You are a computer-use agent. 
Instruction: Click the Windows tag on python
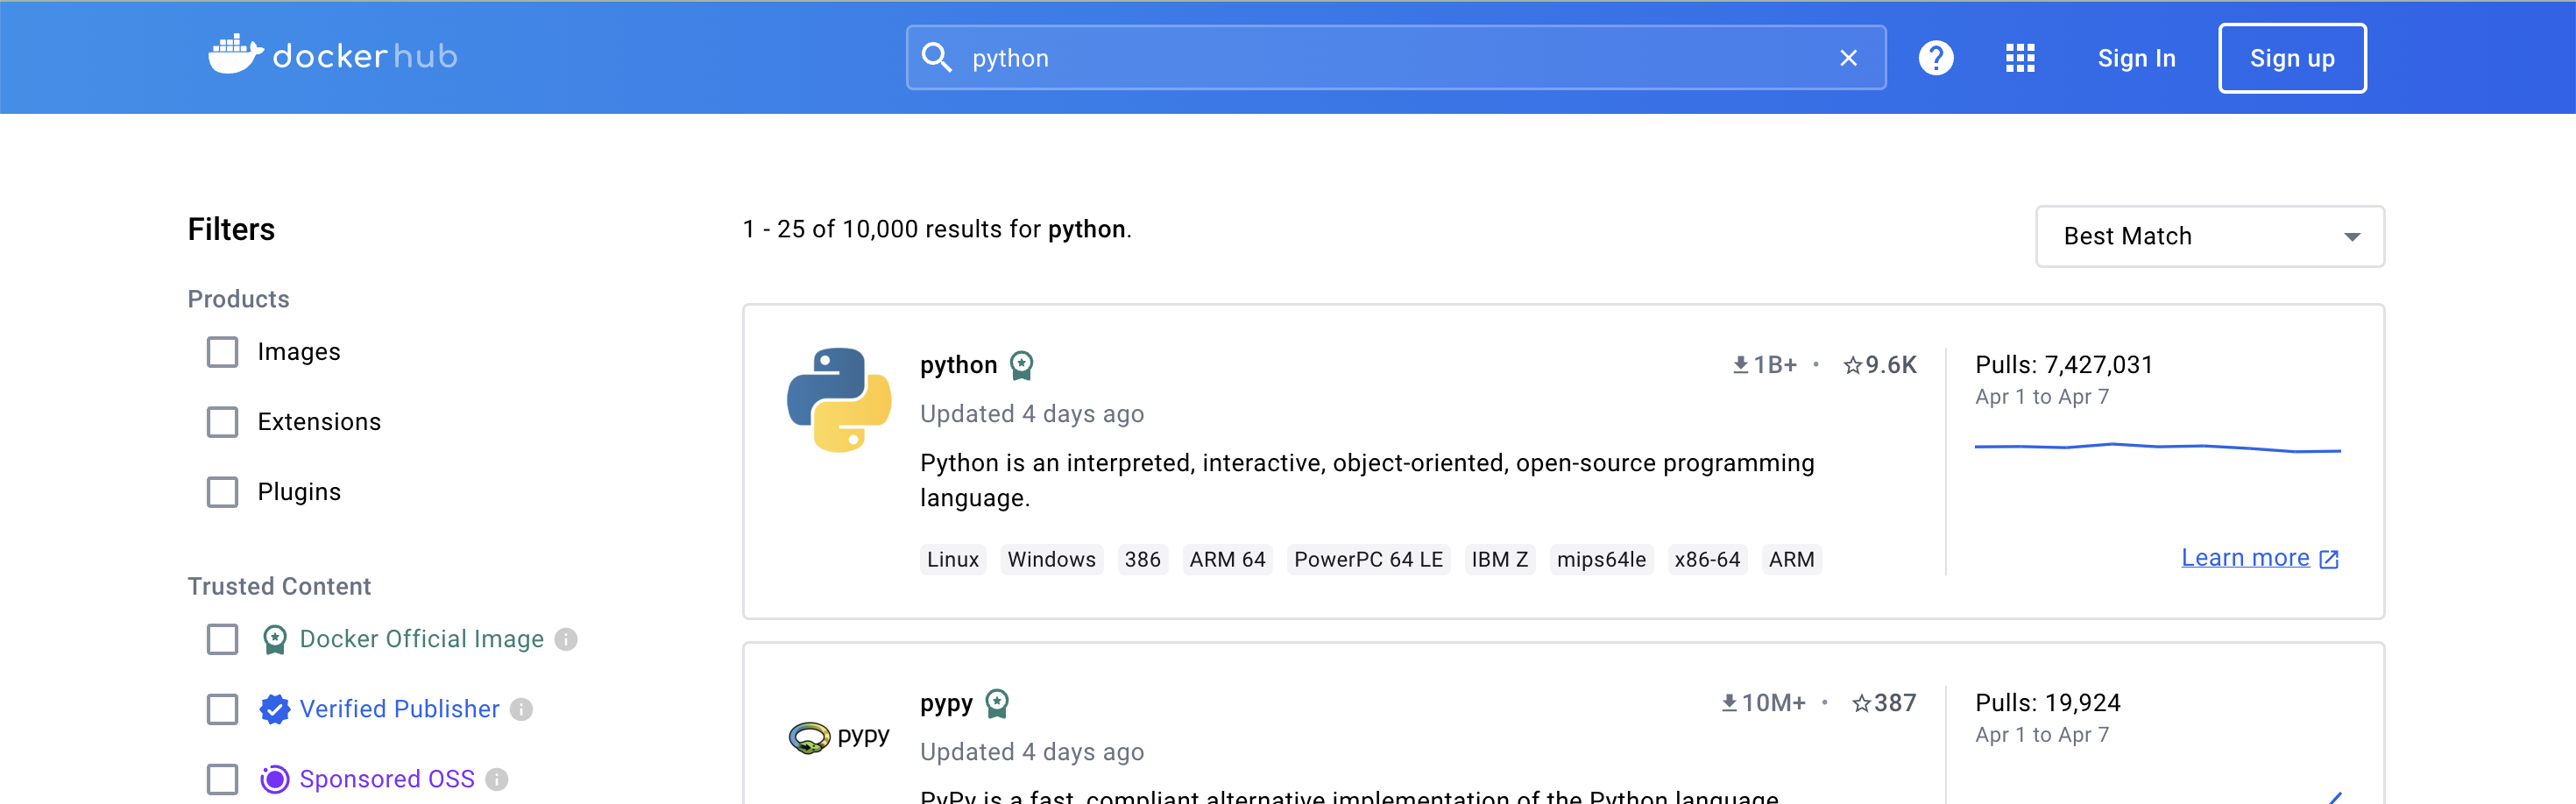(1051, 560)
